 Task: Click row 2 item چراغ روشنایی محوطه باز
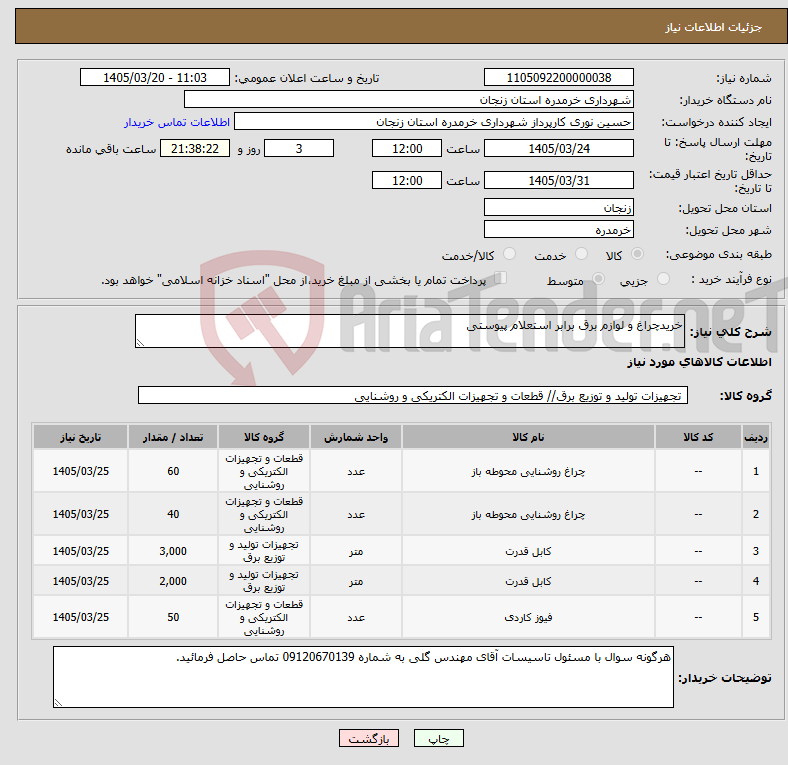tap(528, 514)
